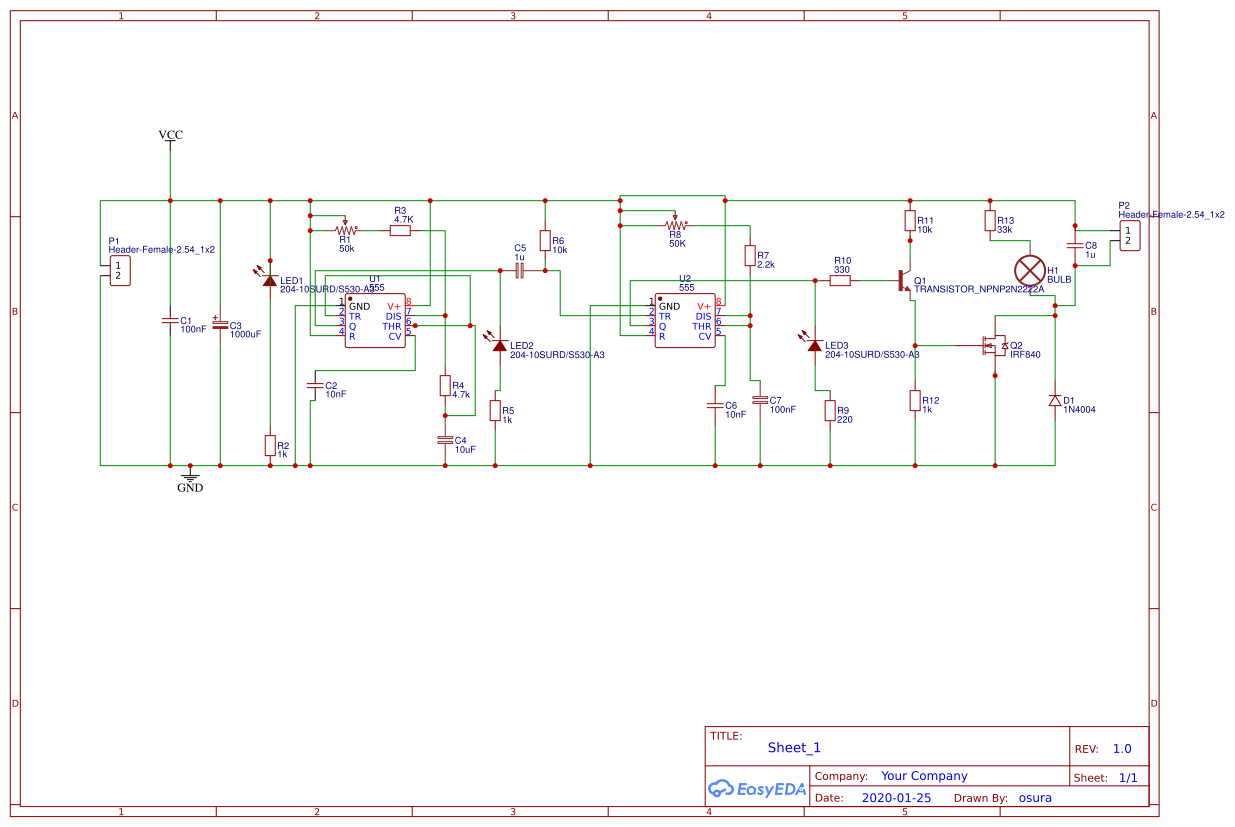Click the C8 1u capacitor symbol
Screen dimensions: 1235x827
pos(1075,245)
